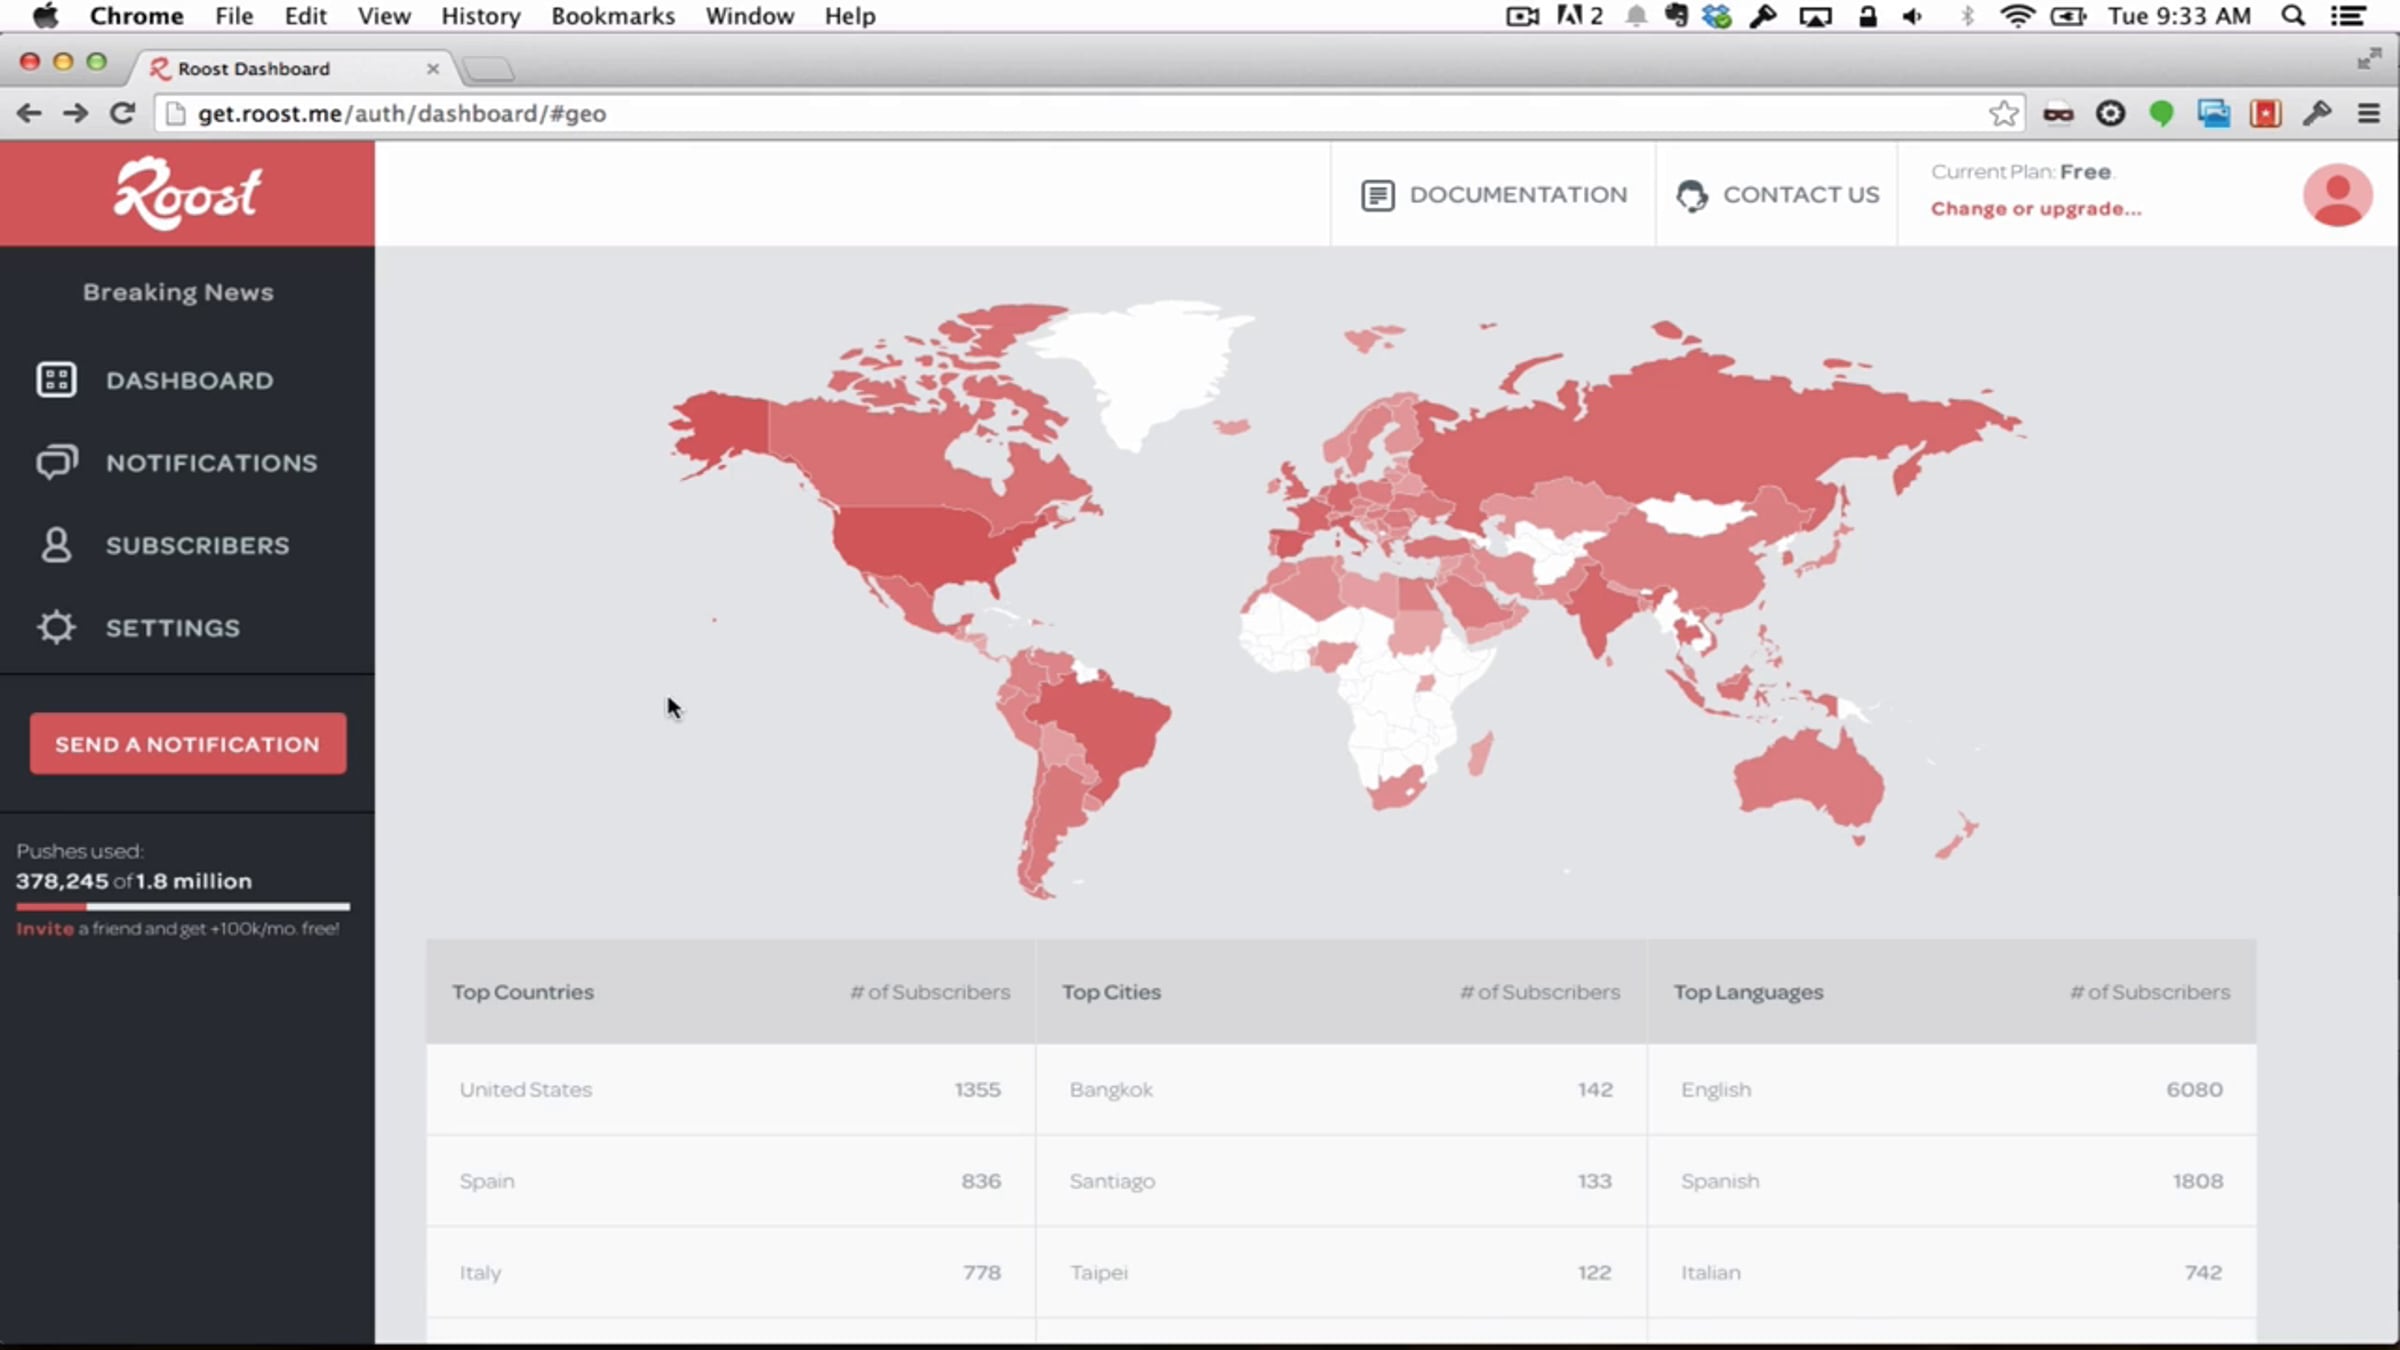Viewport: 2400px width, 1350px height.
Task: Bookmark page with the star icon
Action: tap(2003, 113)
